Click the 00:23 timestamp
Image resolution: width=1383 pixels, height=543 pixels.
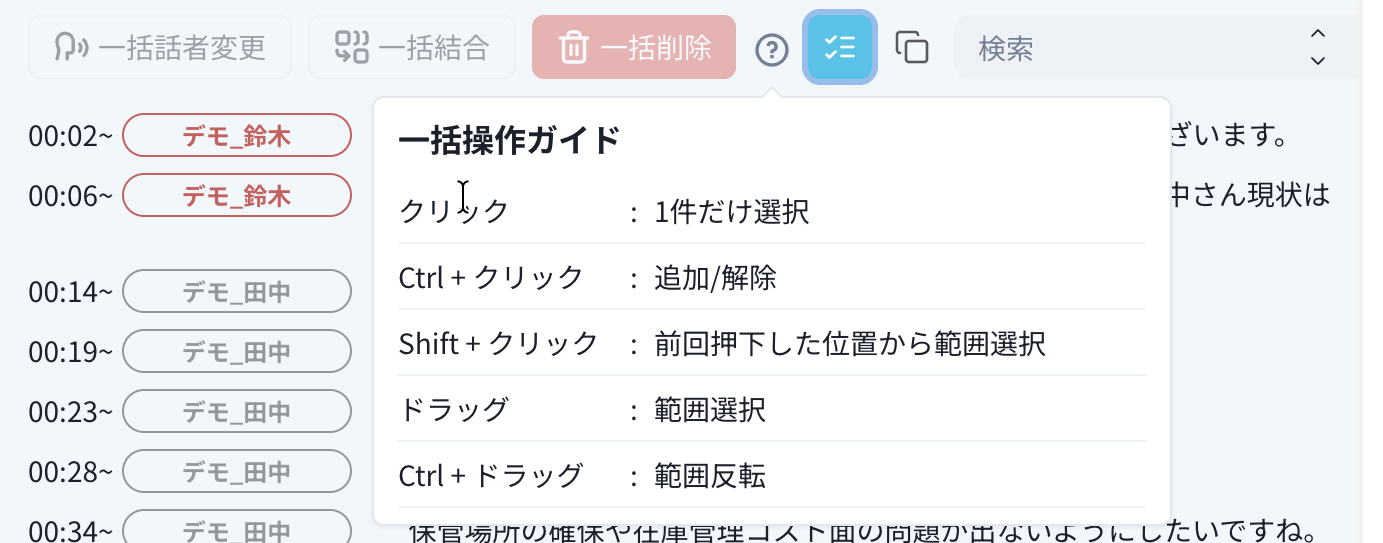pyautogui.click(x=70, y=412)
